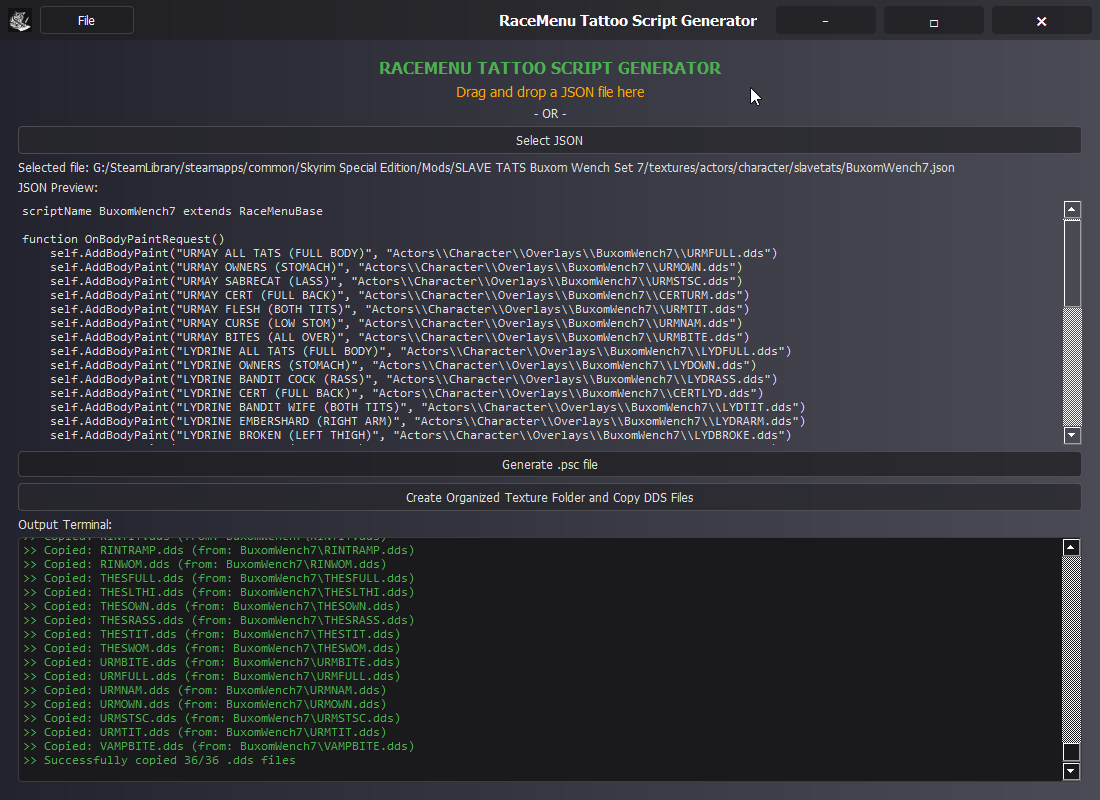Click the Output Terminal scroll up arrow
Image resolution: width=1100 pixels, height=800 pixels.
point(1071,547)
